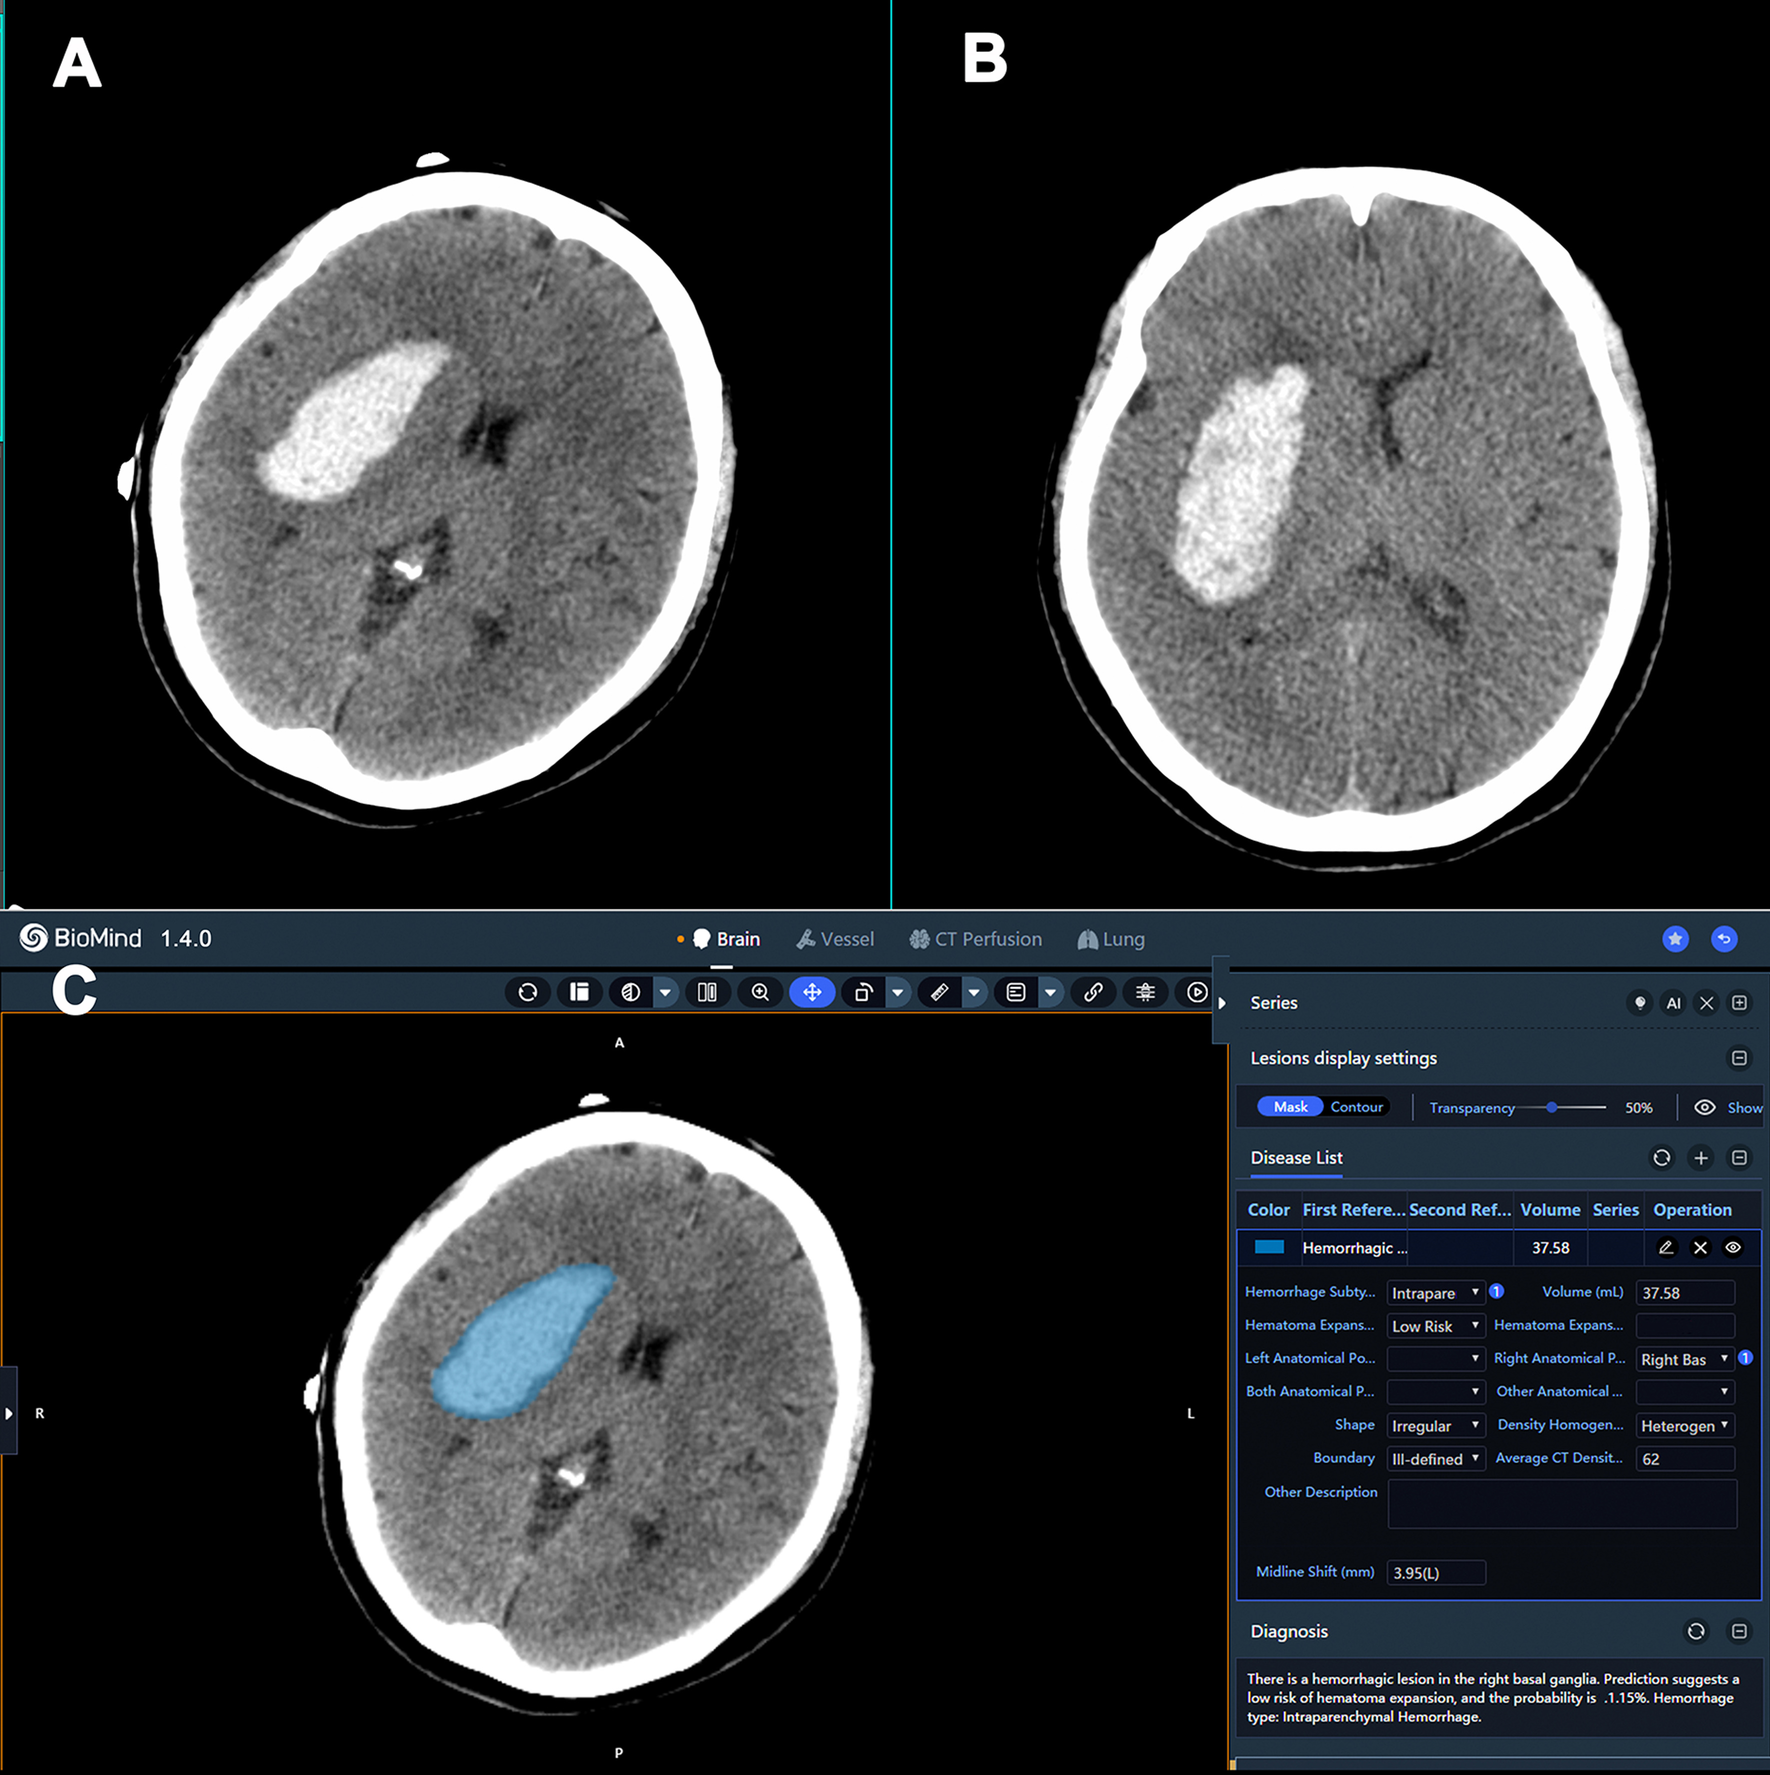Image resolution: width=1770 pixels, height=1775 pixels.
Task: Open the ruler tool dropdown arrow
Action: (x=974, y=992)
